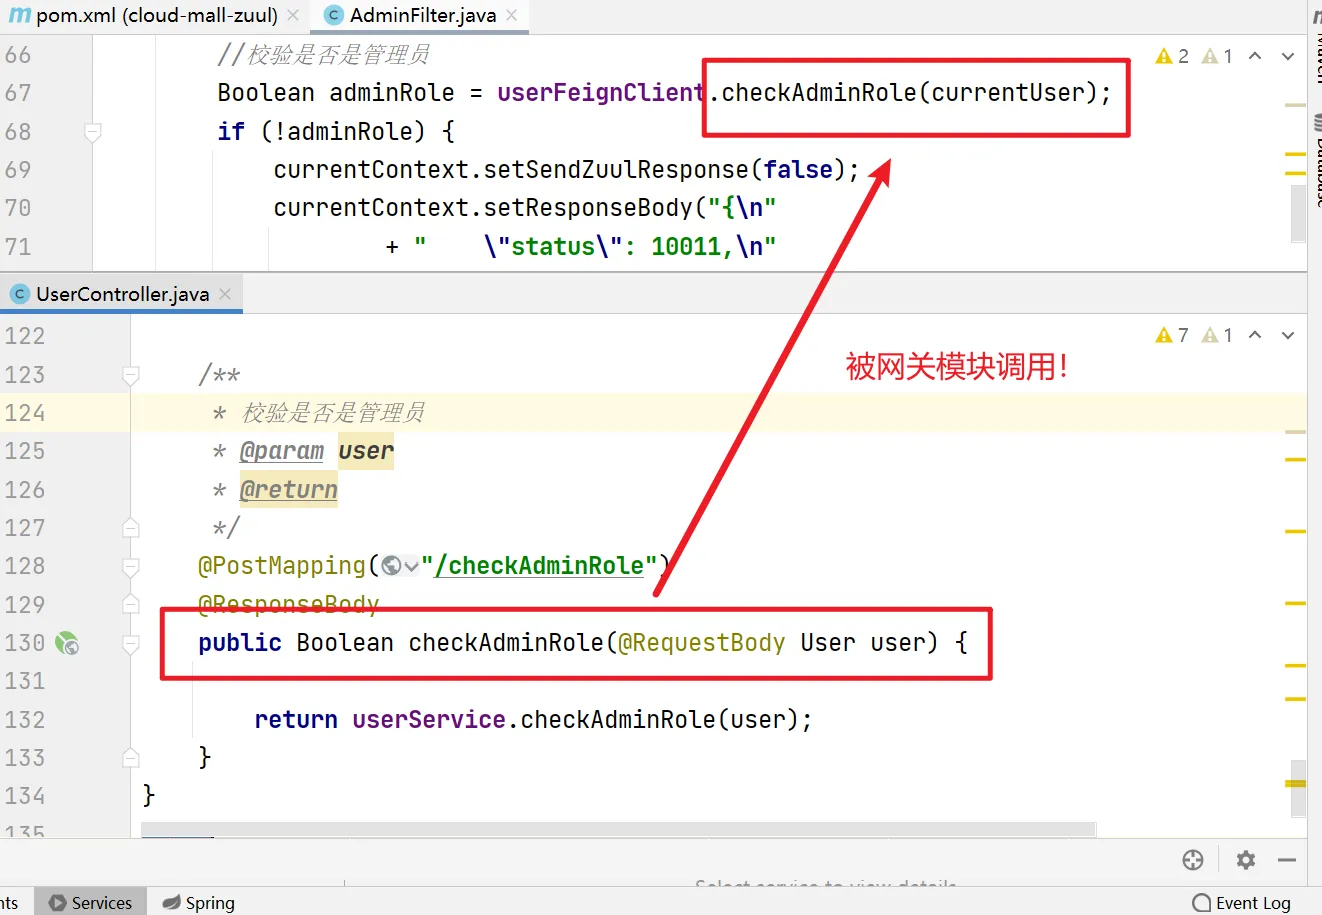Go to previous highlighted error in AdminFilter.java

[1255, 56]
